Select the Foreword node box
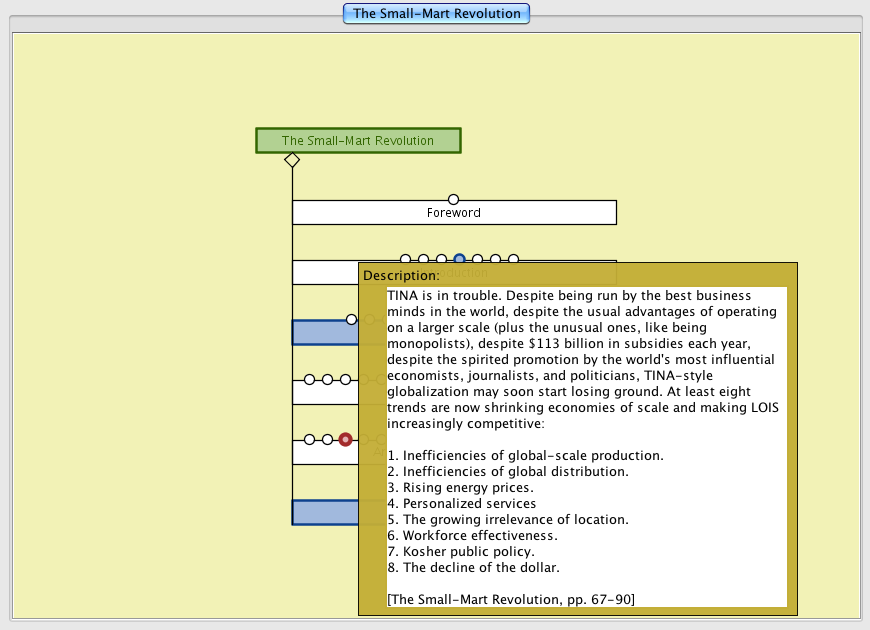 coord(453,213)
